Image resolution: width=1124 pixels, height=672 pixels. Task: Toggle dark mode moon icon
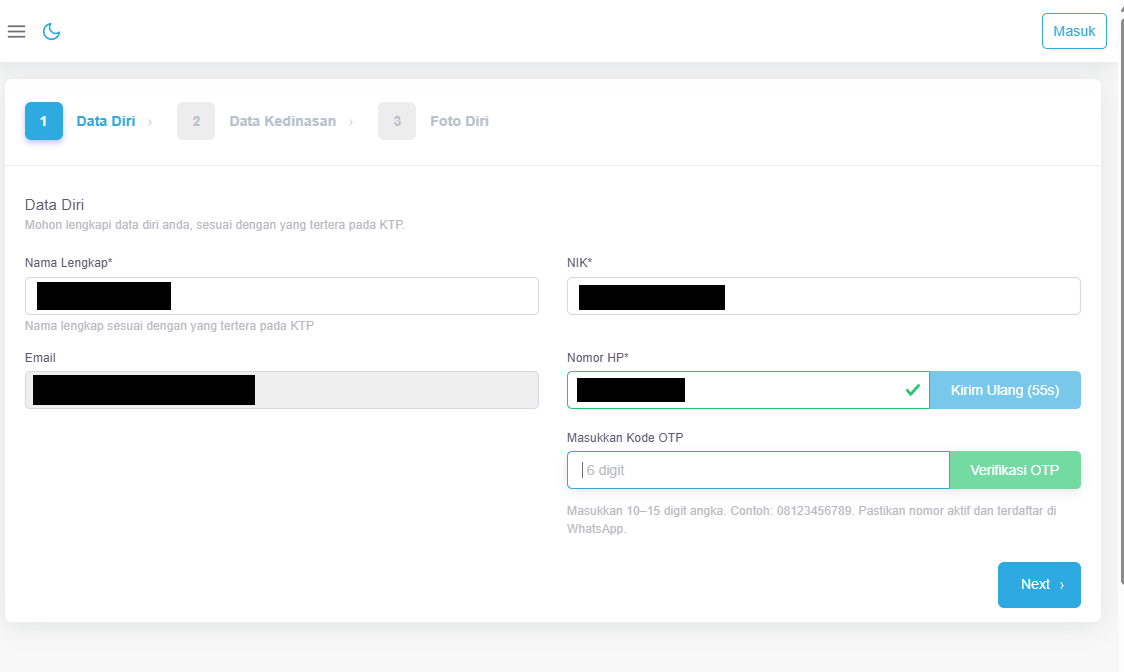coord(52,32)
